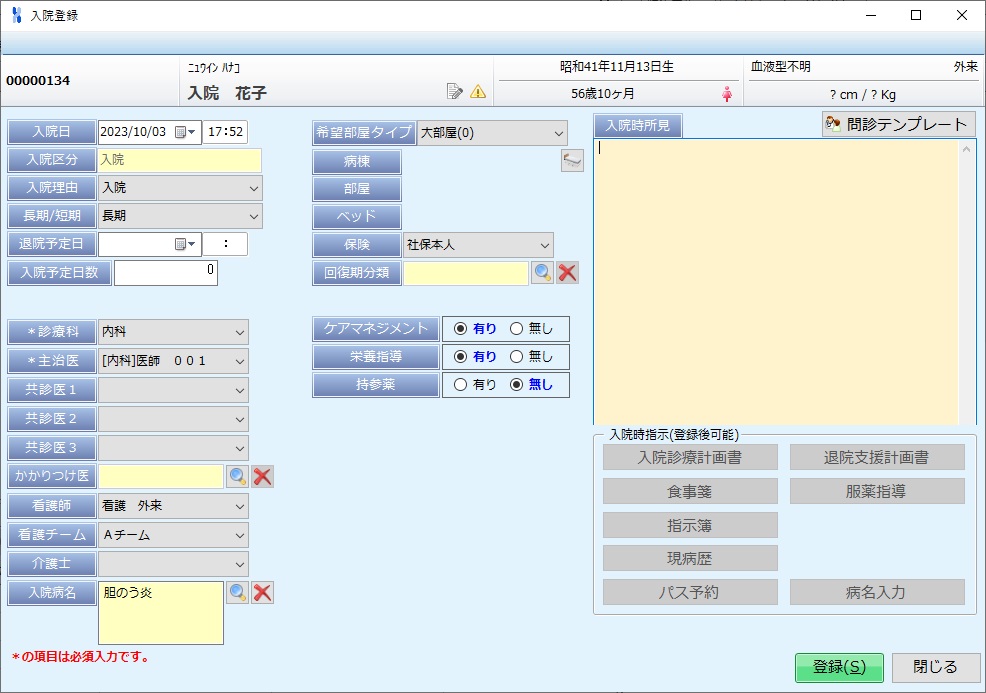Viewport: 986px width, 693px height.
Task: Clear 回復期分類 with the red X
Action: pos(568,273)
